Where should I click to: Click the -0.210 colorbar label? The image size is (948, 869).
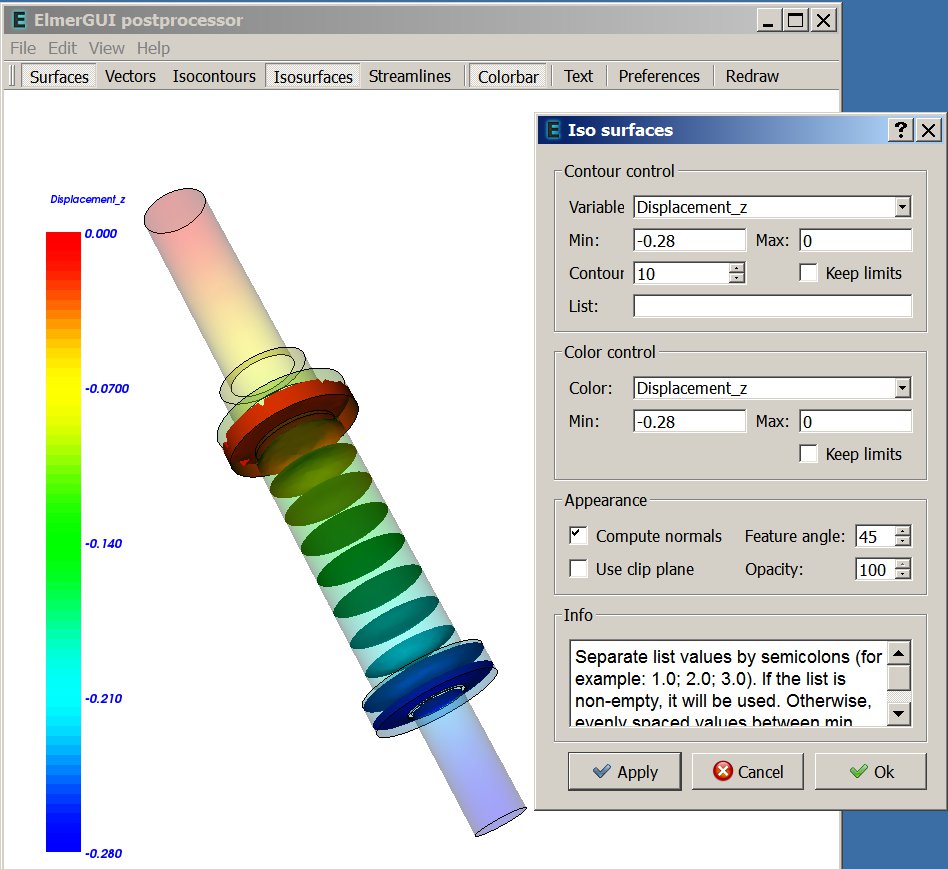tap(103, 698)
